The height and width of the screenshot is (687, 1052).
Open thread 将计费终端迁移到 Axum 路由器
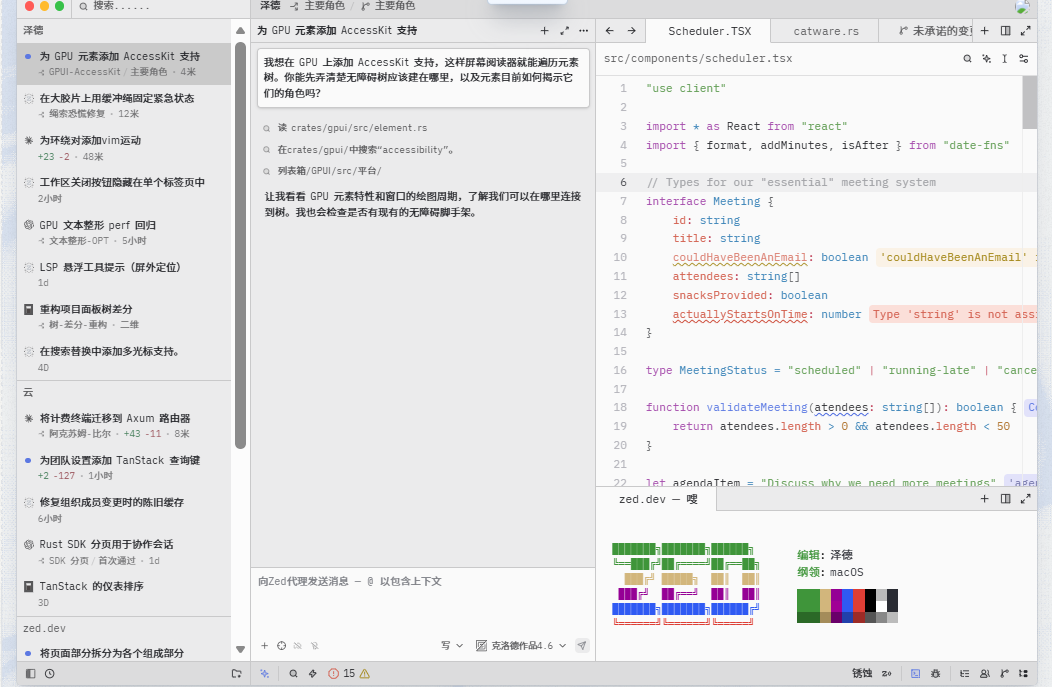point(123,425)
